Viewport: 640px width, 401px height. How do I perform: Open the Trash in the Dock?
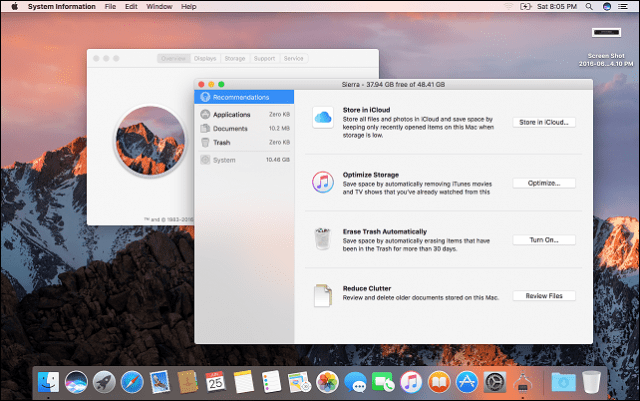[x=591, y=382]
